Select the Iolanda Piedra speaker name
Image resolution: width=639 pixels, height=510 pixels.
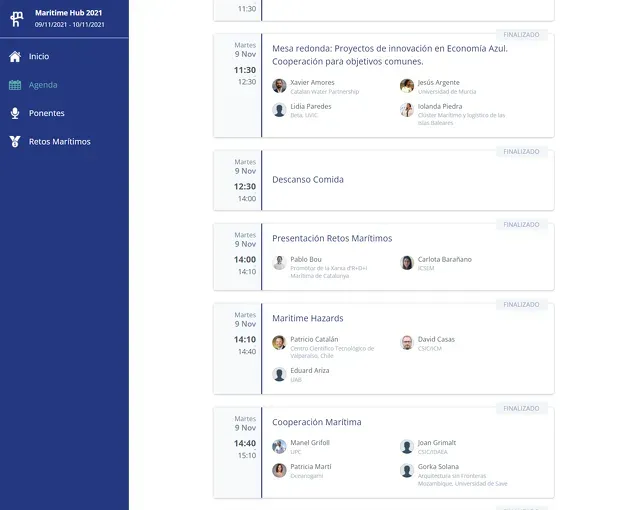(440, 106)
